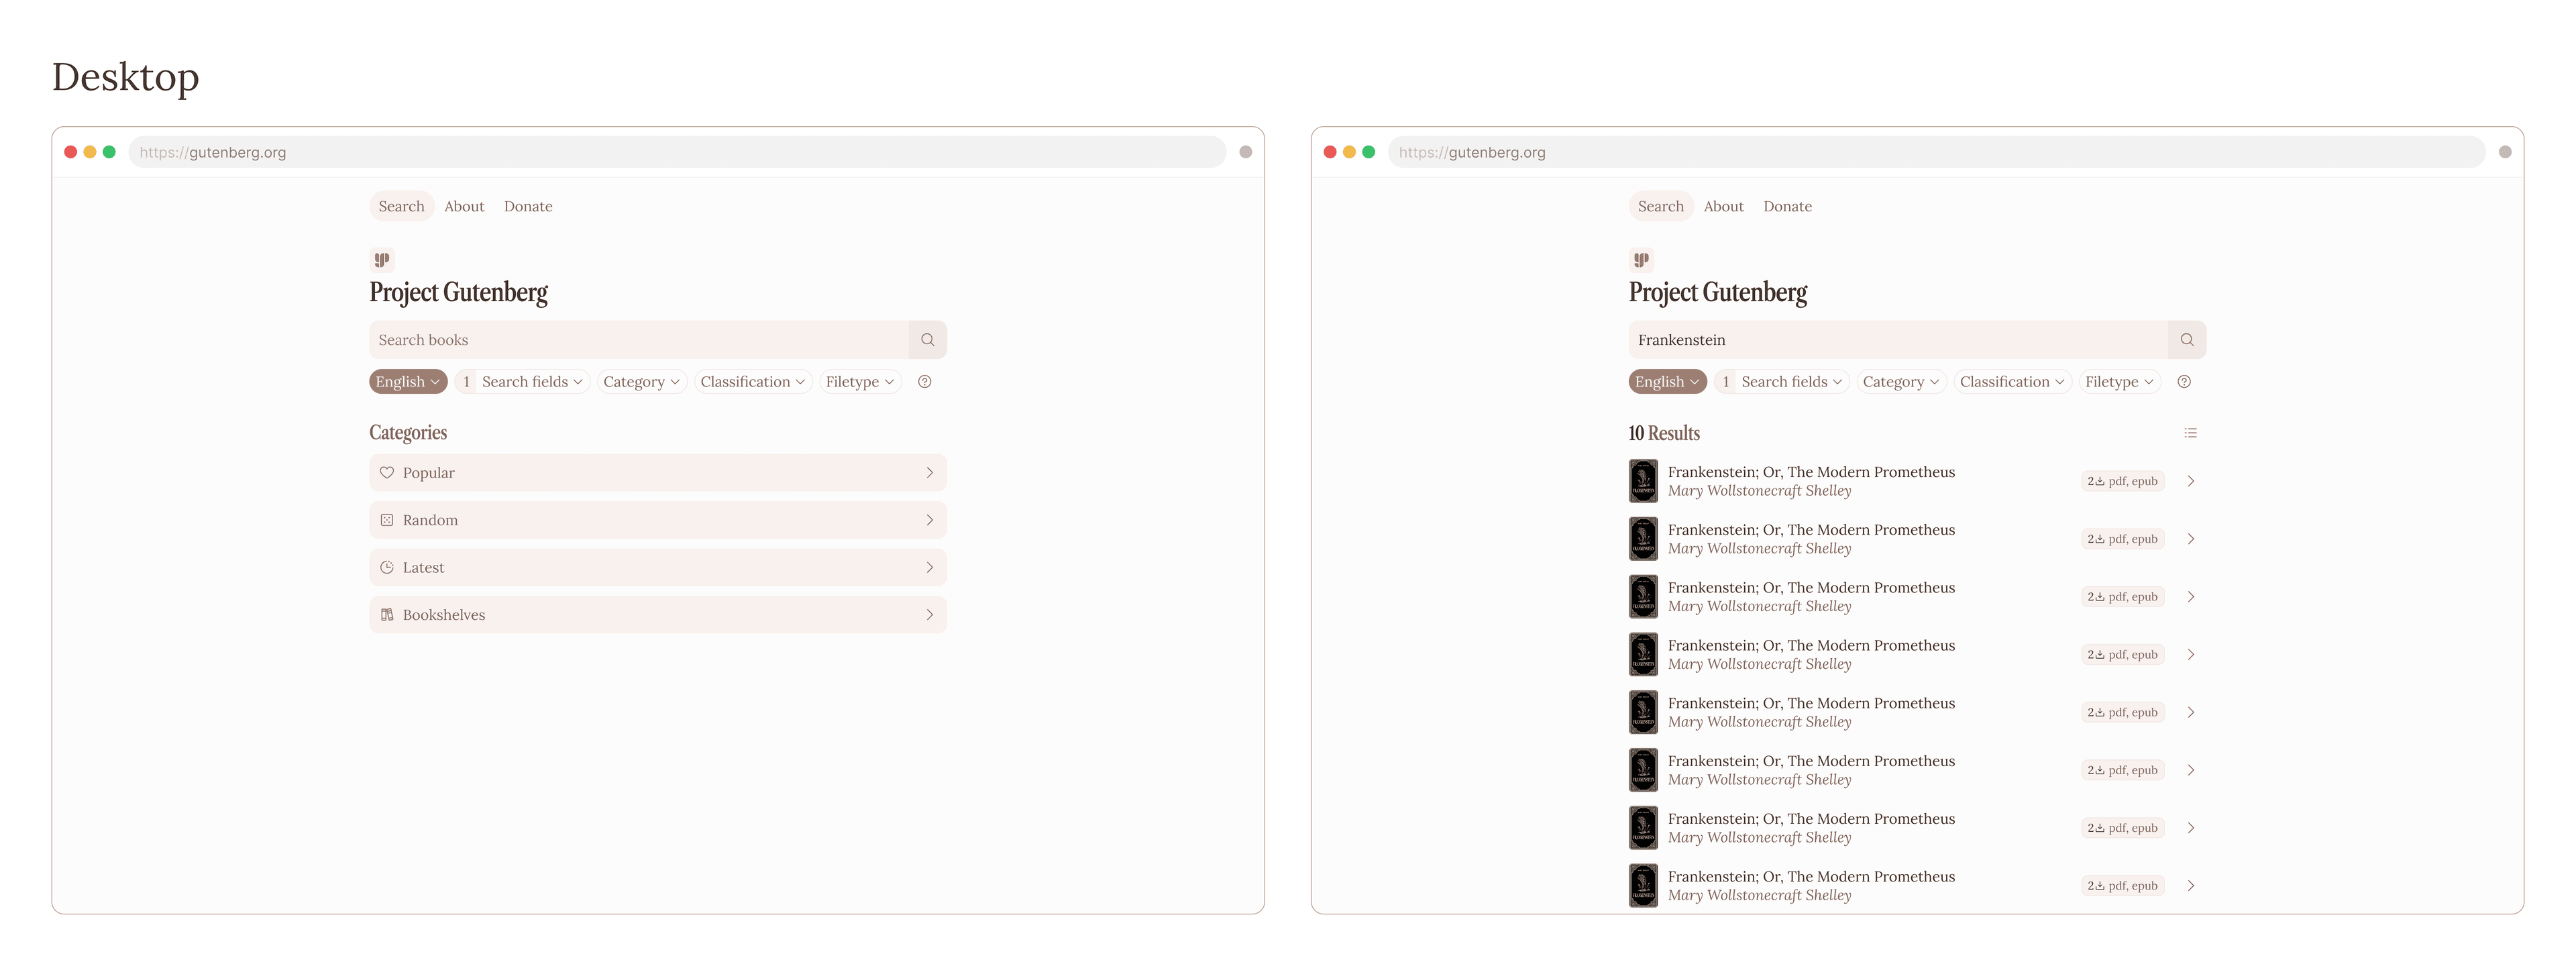Open Donate in left window

(x=528, y=206)
